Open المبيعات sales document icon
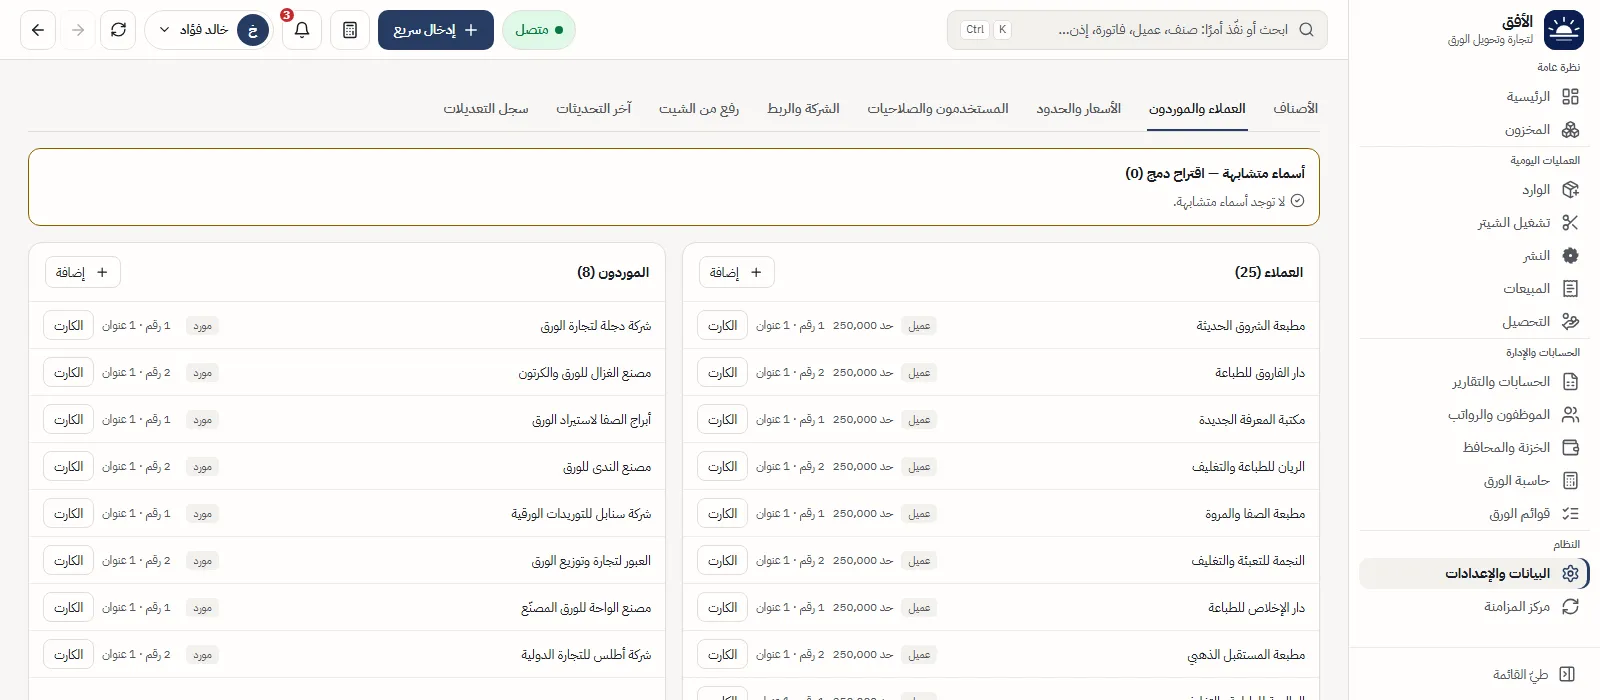The height and width of the screenshot is (700, 1600). pyautogui.click(x=1570, y=289)
